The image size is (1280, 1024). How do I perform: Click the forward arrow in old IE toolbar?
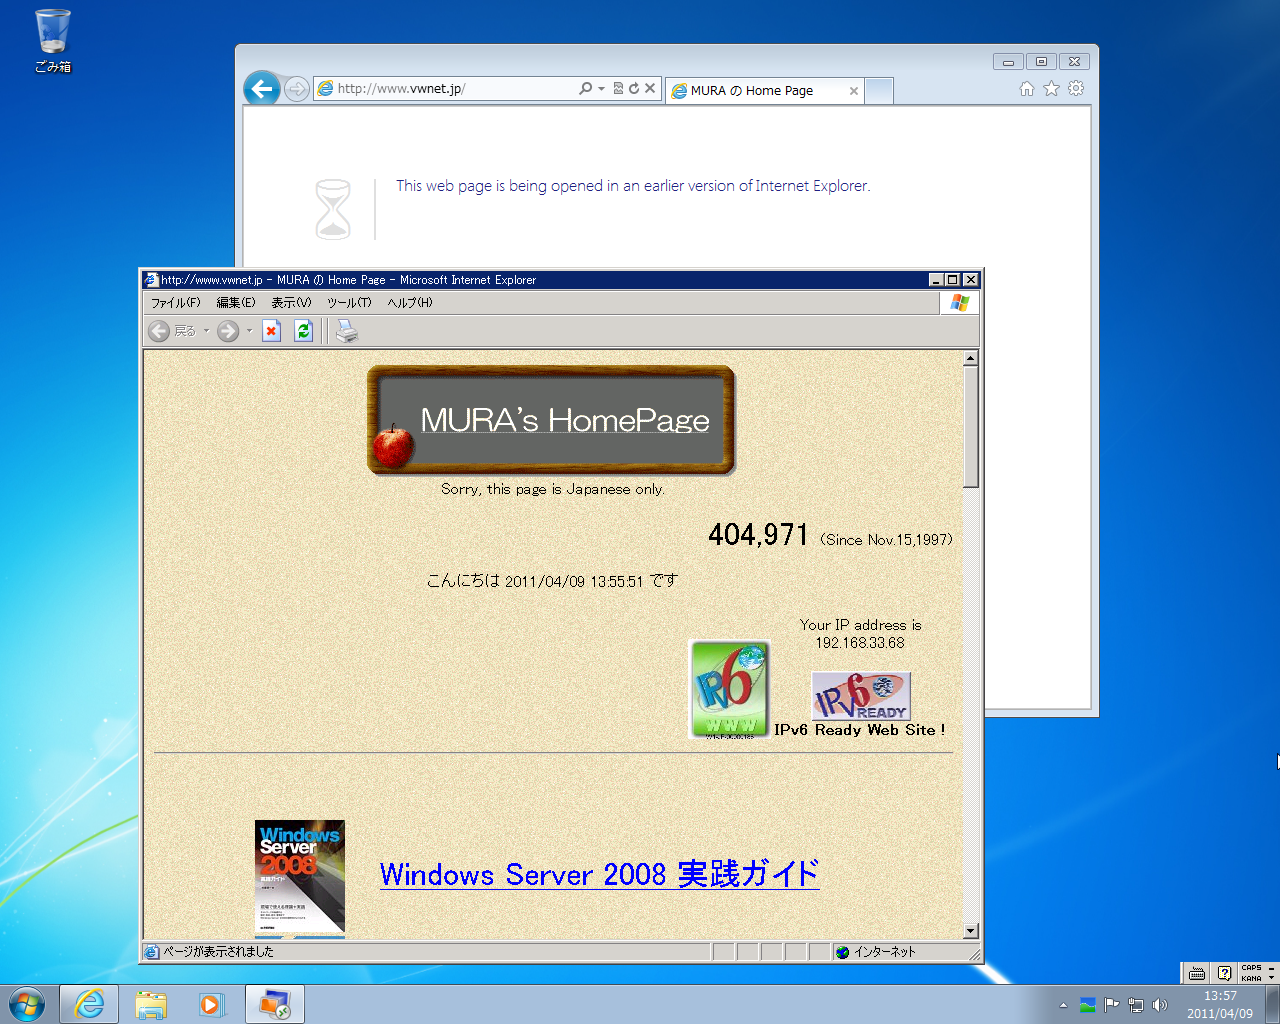coord(228,331)
